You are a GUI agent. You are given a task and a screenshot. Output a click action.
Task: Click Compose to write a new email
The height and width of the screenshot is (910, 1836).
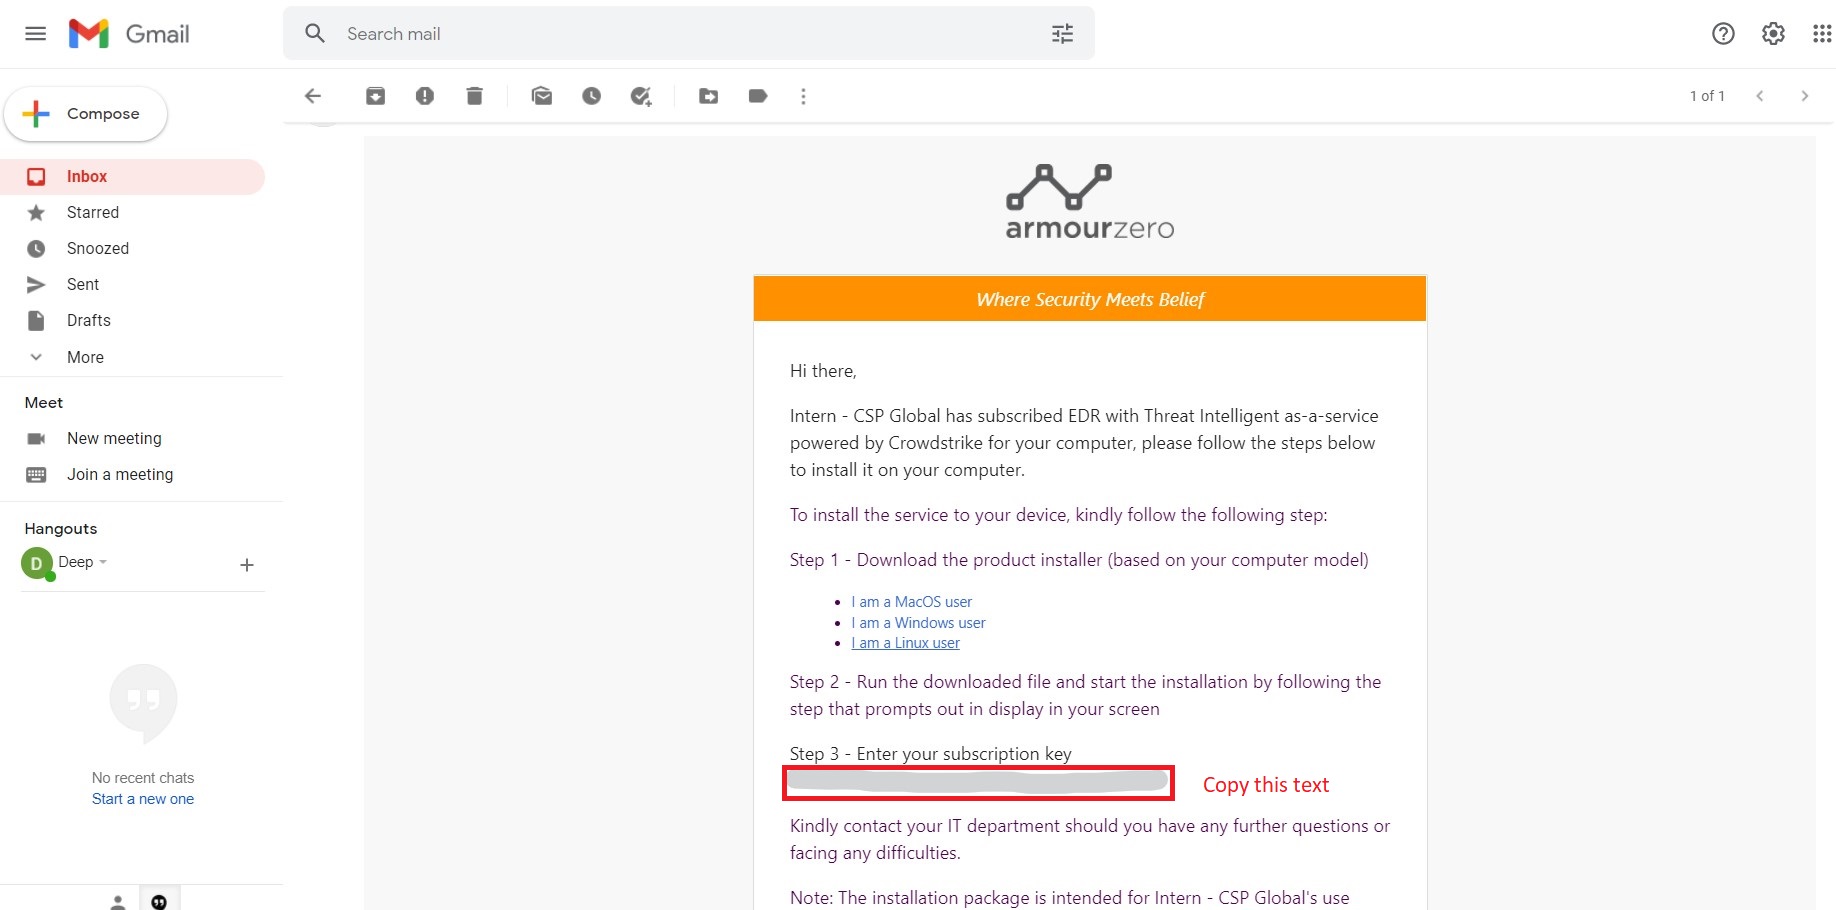86,114
